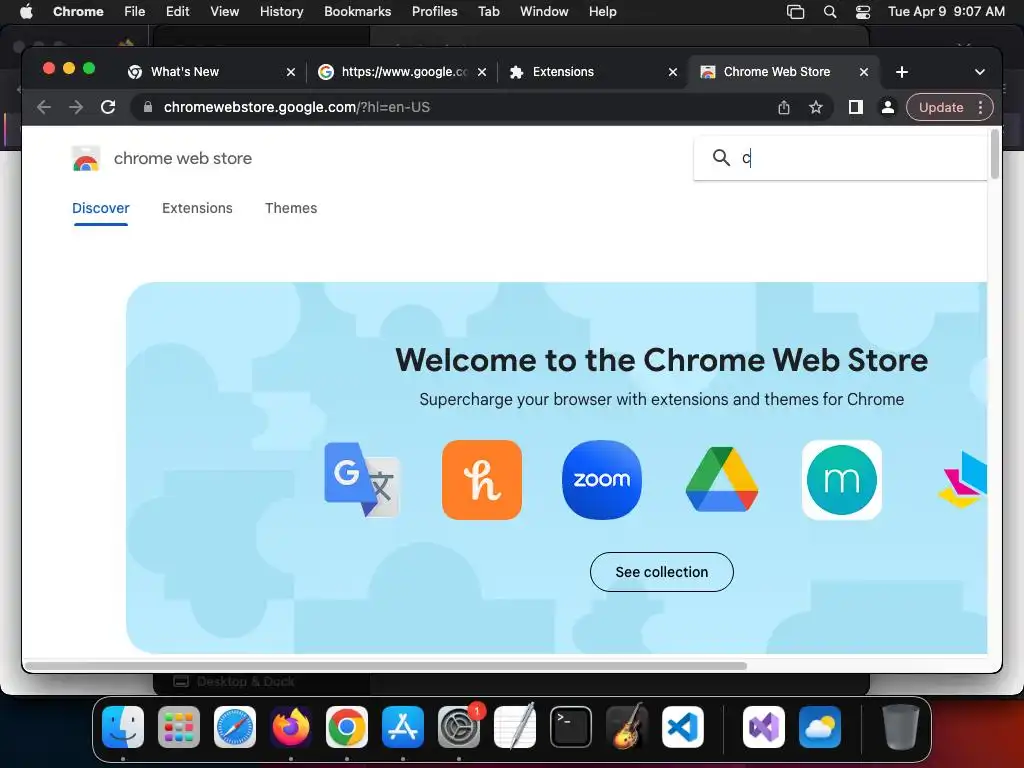The width and height of the screenshot is (1024, 768).
Task: Click the address bar URL
Action: tap(296, 107)
